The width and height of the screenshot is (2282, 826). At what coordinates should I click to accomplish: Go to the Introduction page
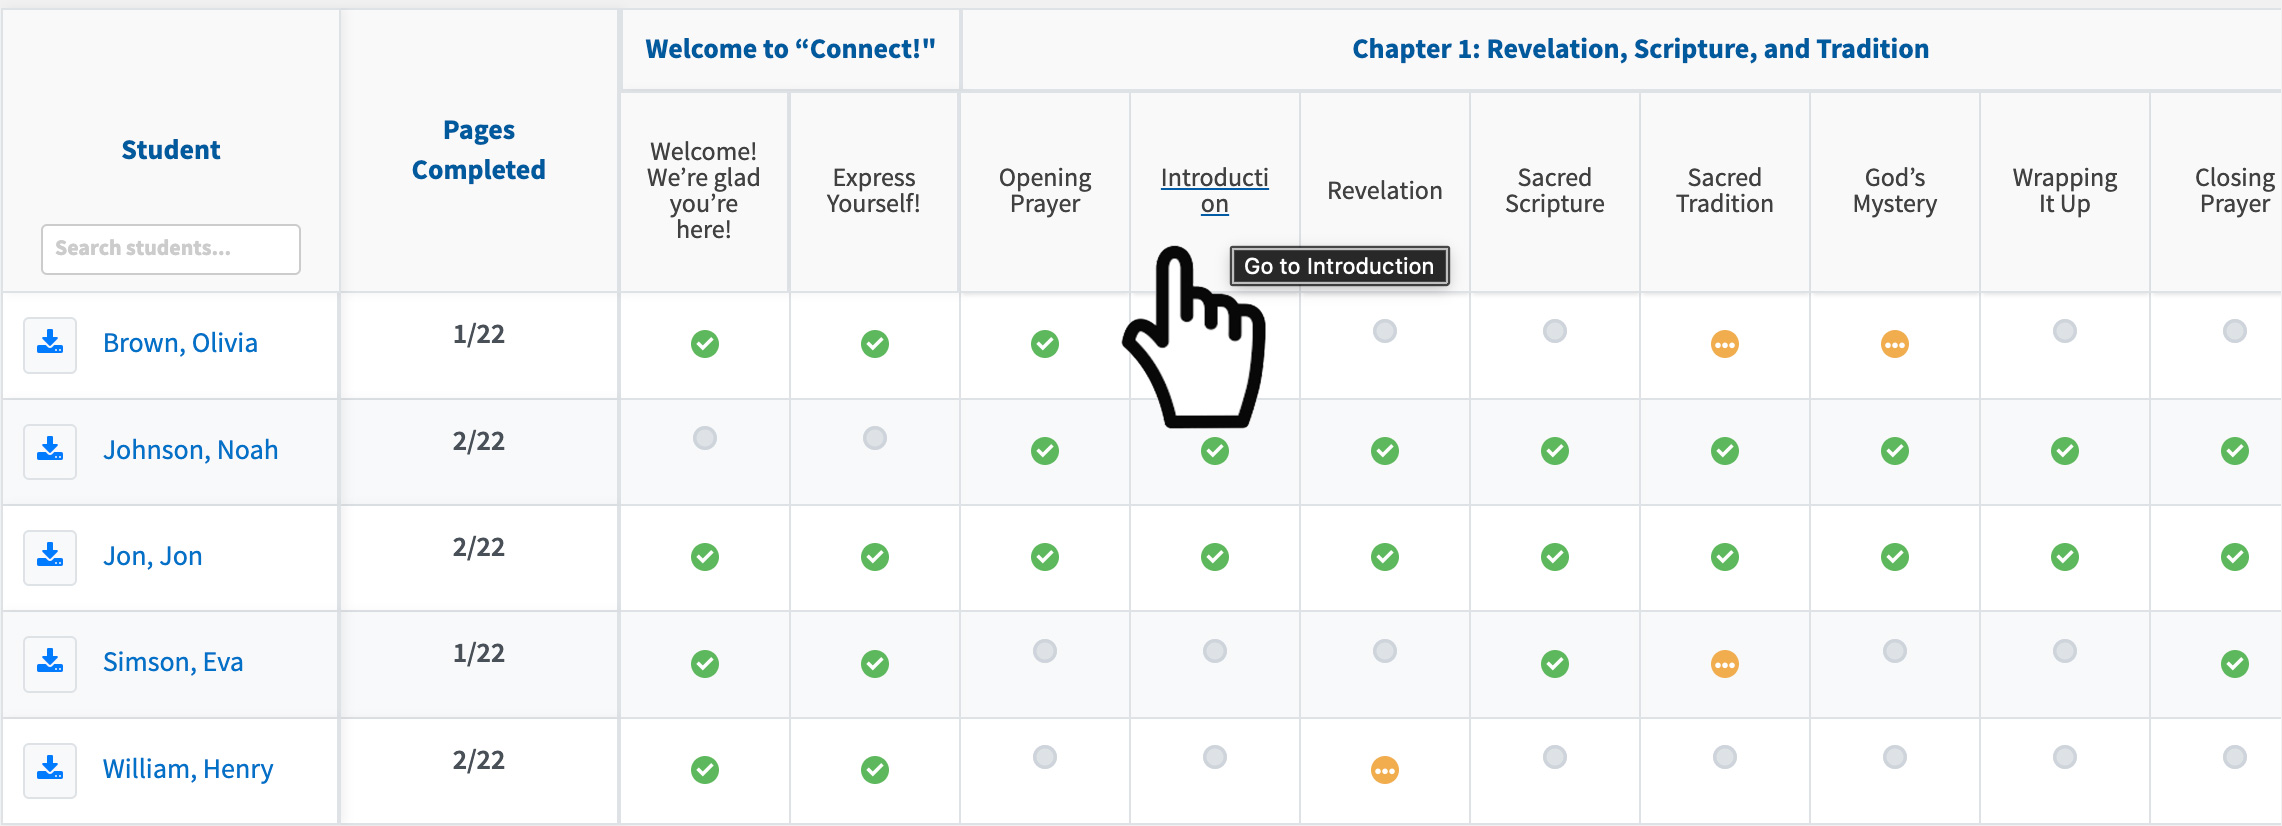coord(1214,190)
